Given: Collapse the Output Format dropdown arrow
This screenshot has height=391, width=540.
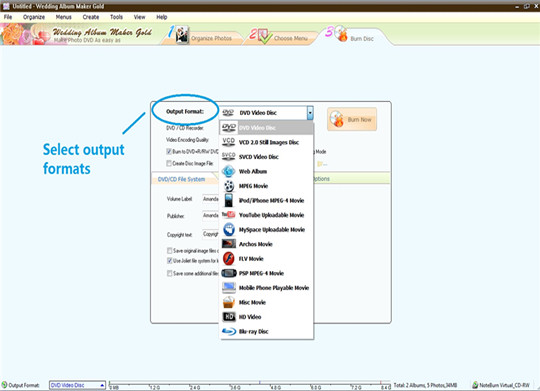Looking at the screenshot, I should coord(310,113).
